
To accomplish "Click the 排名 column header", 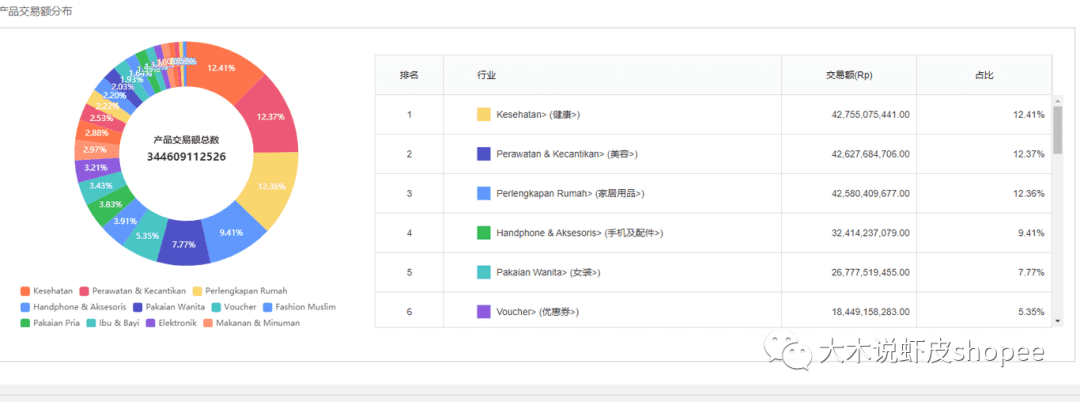I will pyautogui.click(x=410, y=75).
